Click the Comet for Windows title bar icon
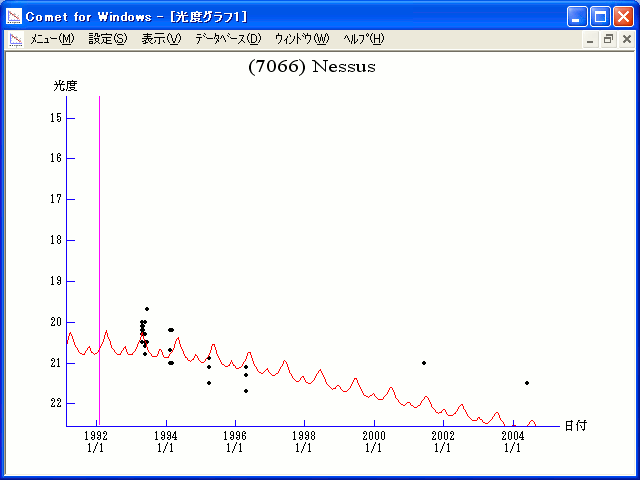The width and height of the screenshot is (640, 480). click(x=14, y=16)
